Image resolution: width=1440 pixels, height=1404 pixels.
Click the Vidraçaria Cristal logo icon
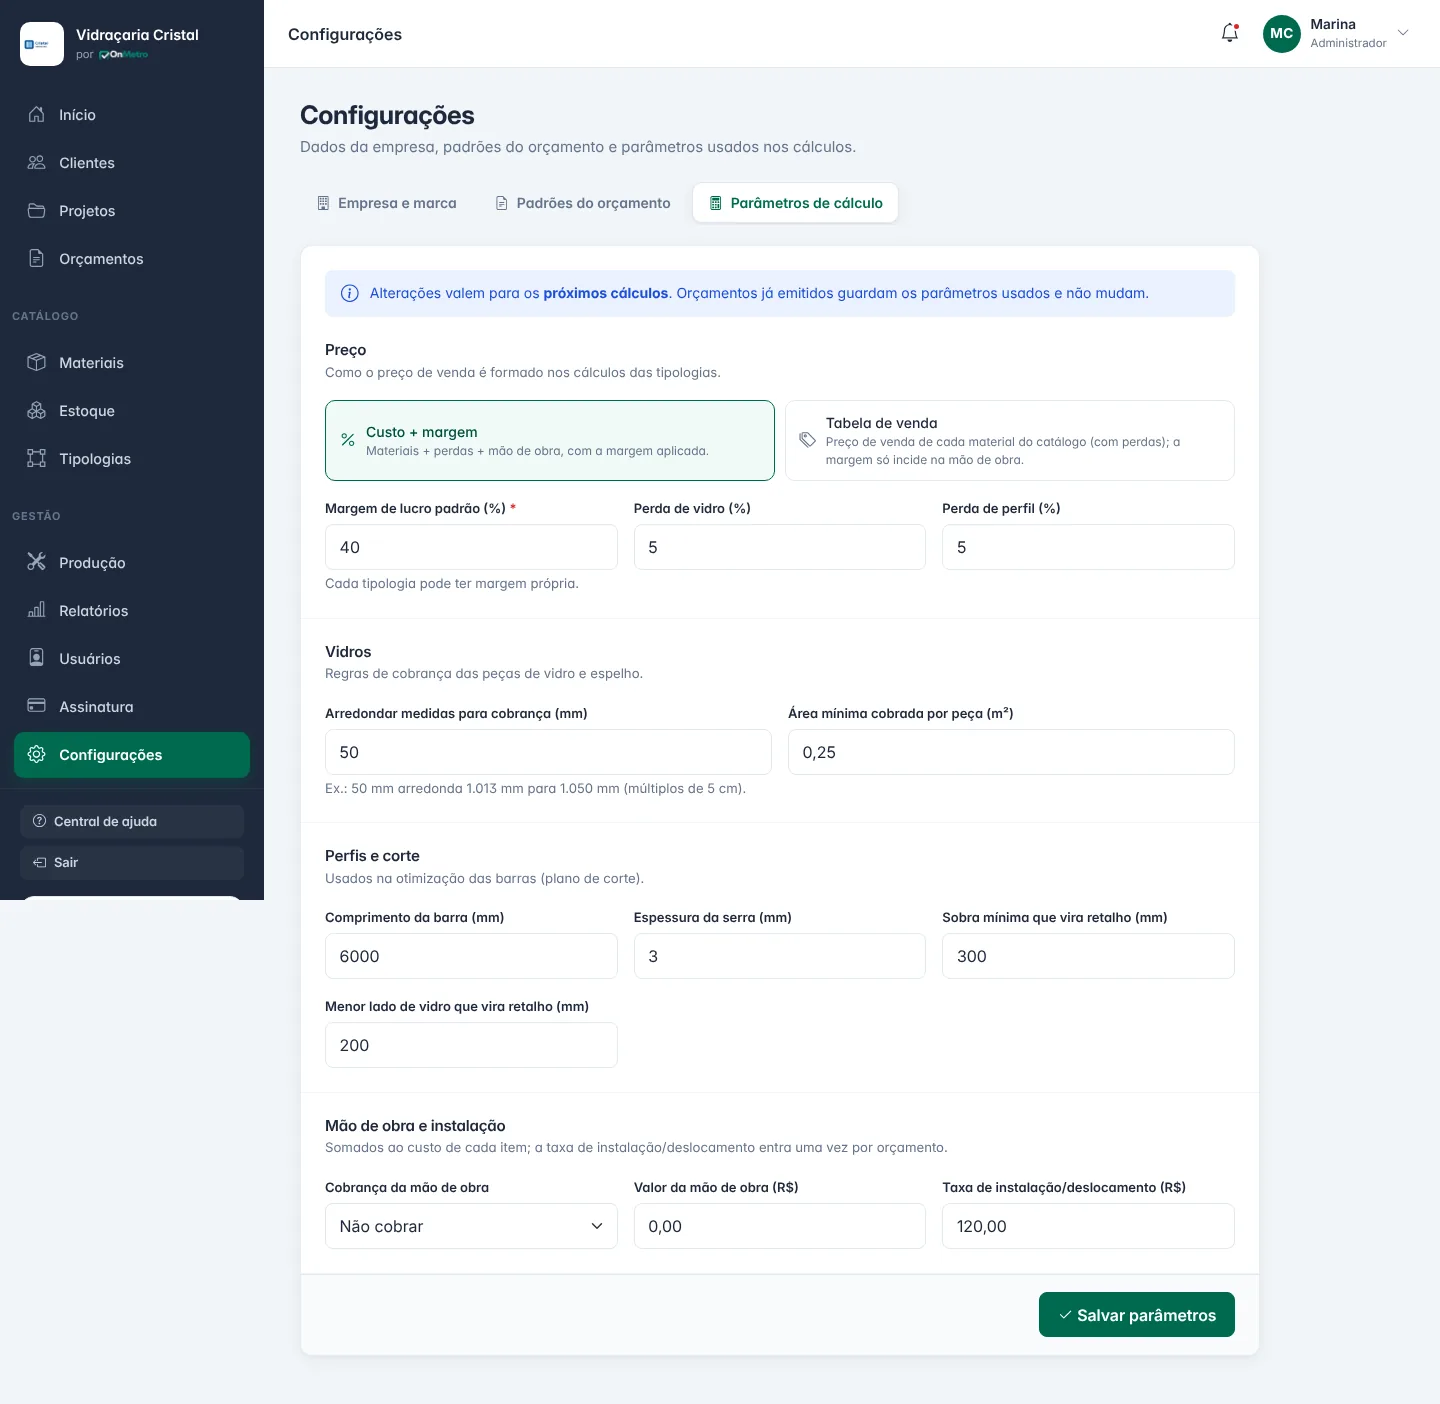[x=42, y=44]
